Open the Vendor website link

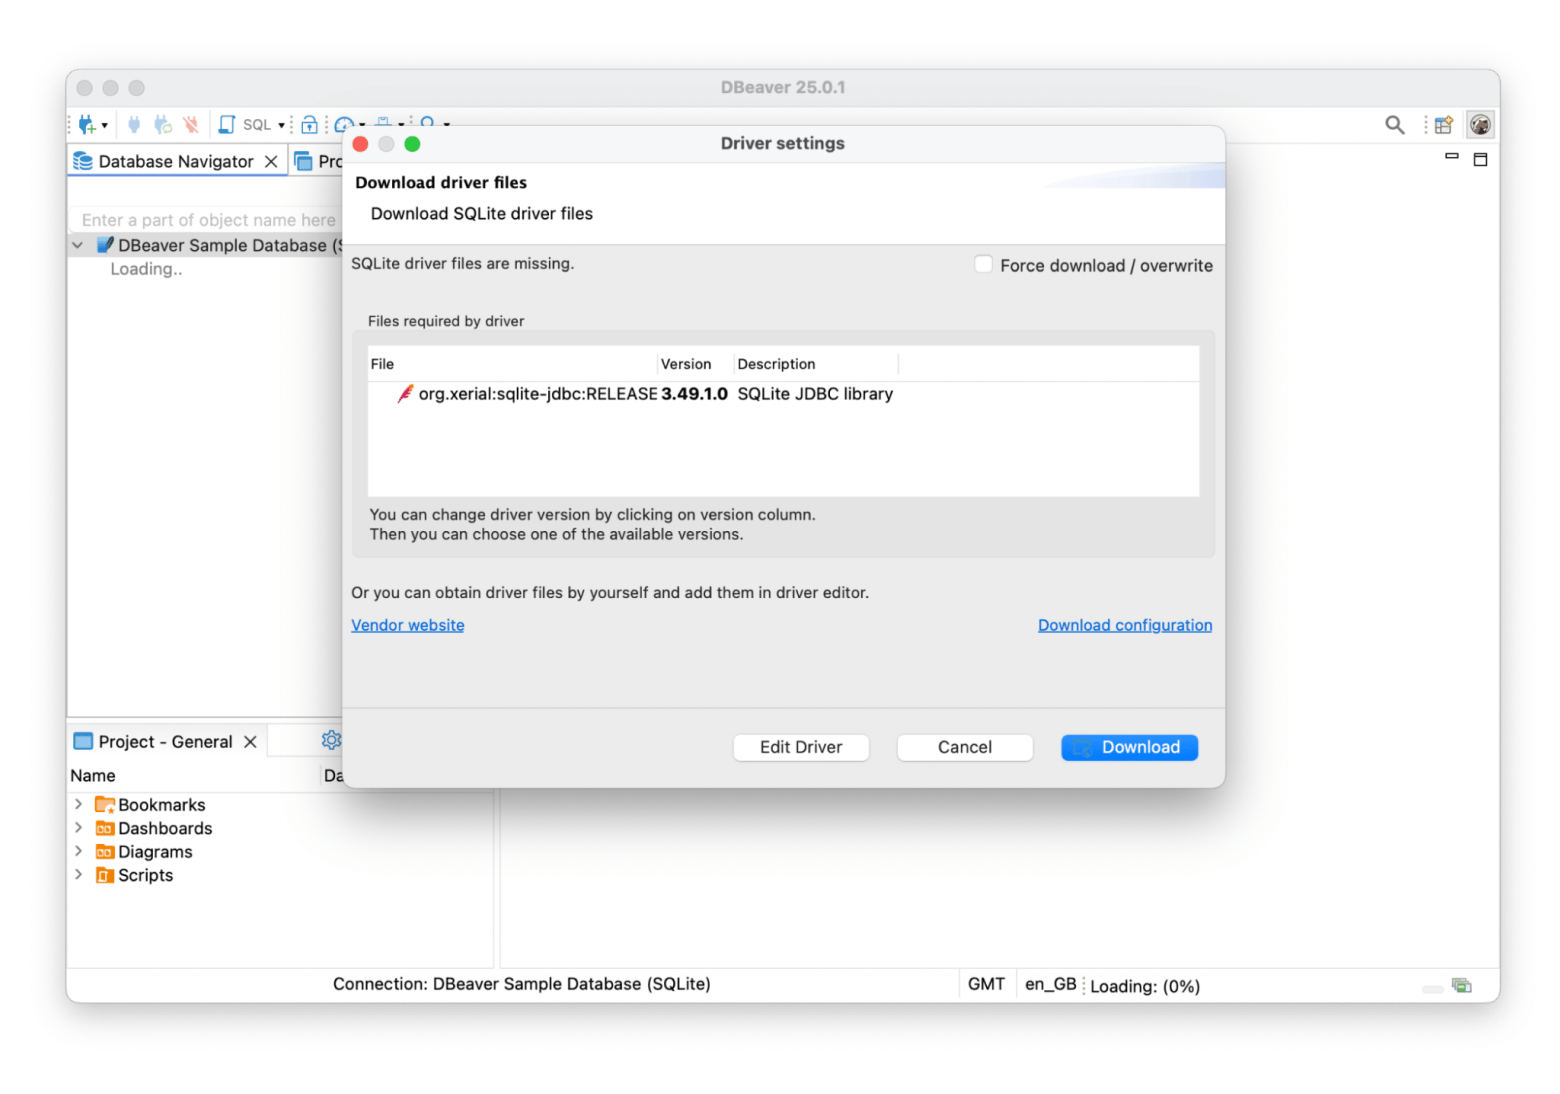407,625
